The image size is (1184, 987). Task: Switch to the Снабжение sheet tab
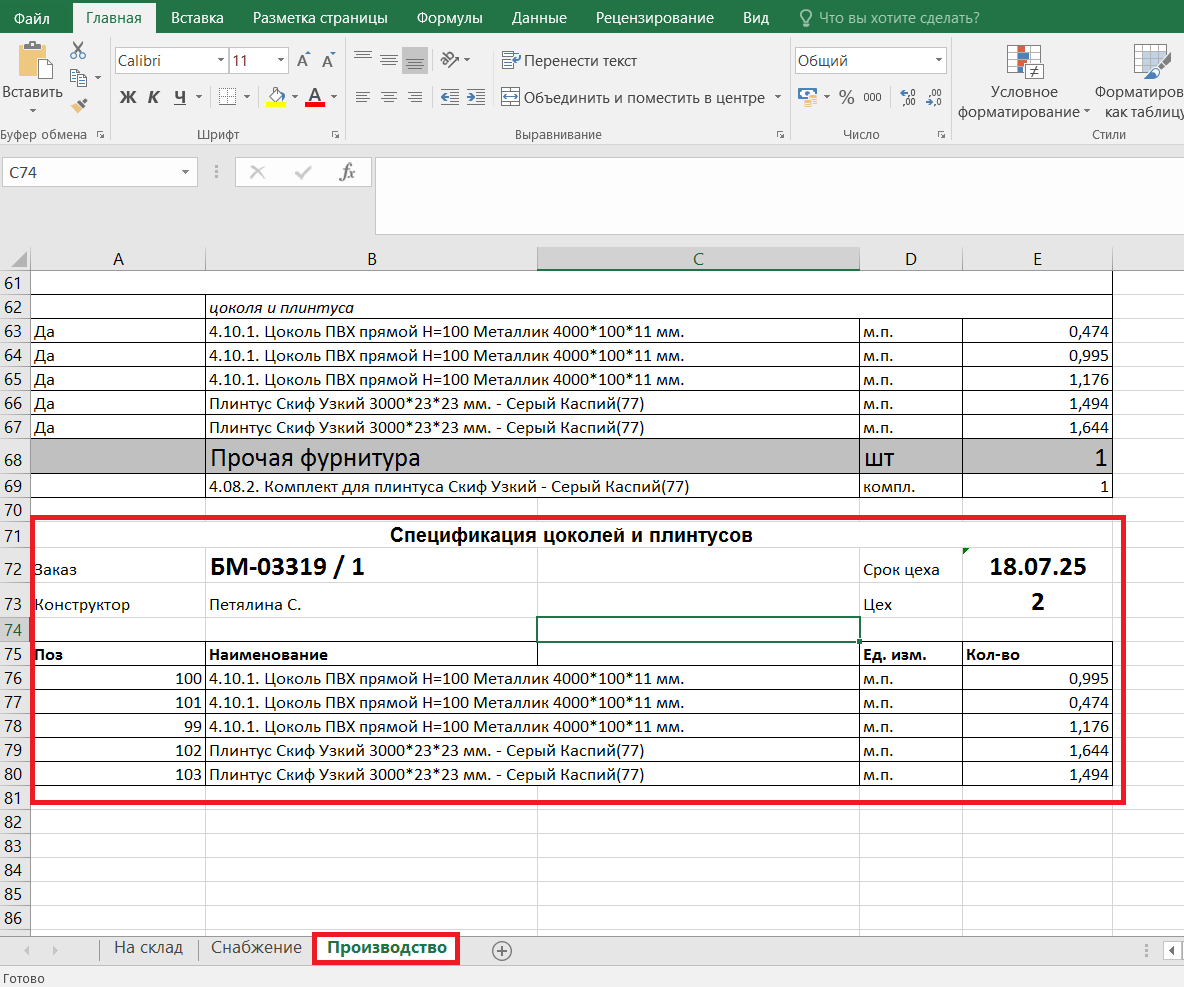point(256,948)
